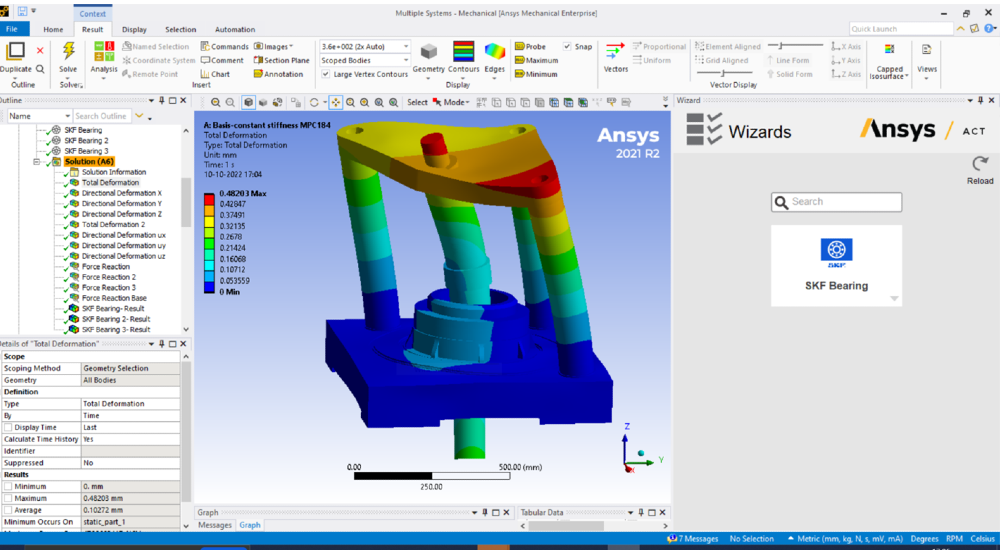Toggle the Average result checkbox
This screenshot has width=1000, height=550.
[8, 510]
